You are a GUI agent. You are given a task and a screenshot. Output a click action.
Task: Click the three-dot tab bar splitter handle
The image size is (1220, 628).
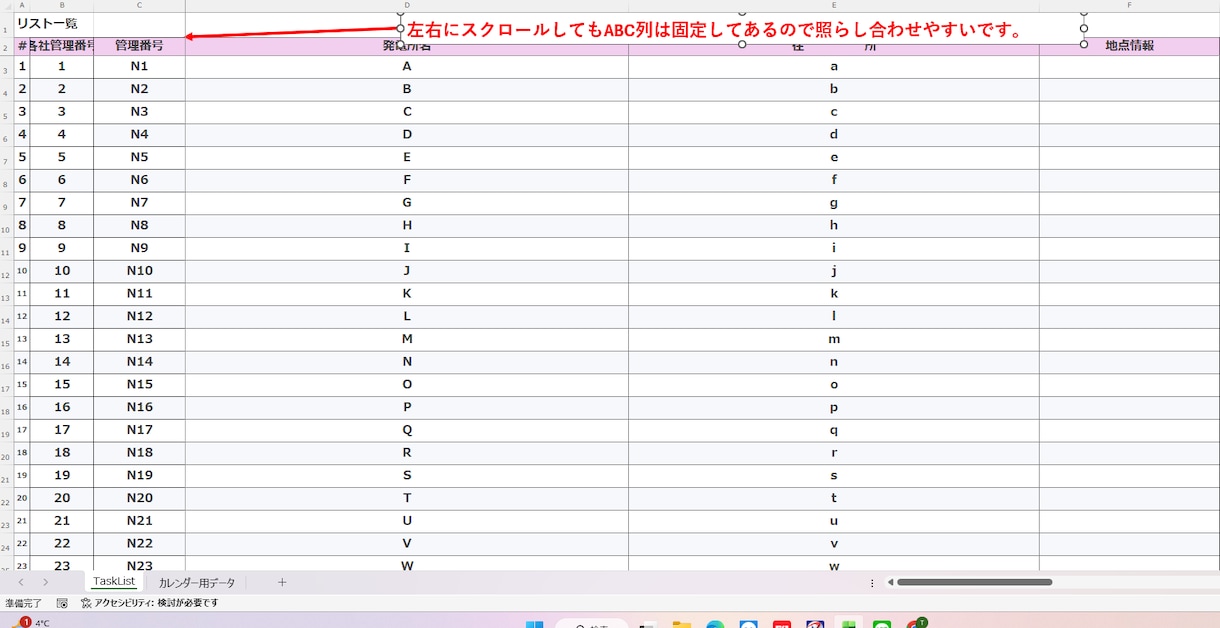click(x=872, y=582)
